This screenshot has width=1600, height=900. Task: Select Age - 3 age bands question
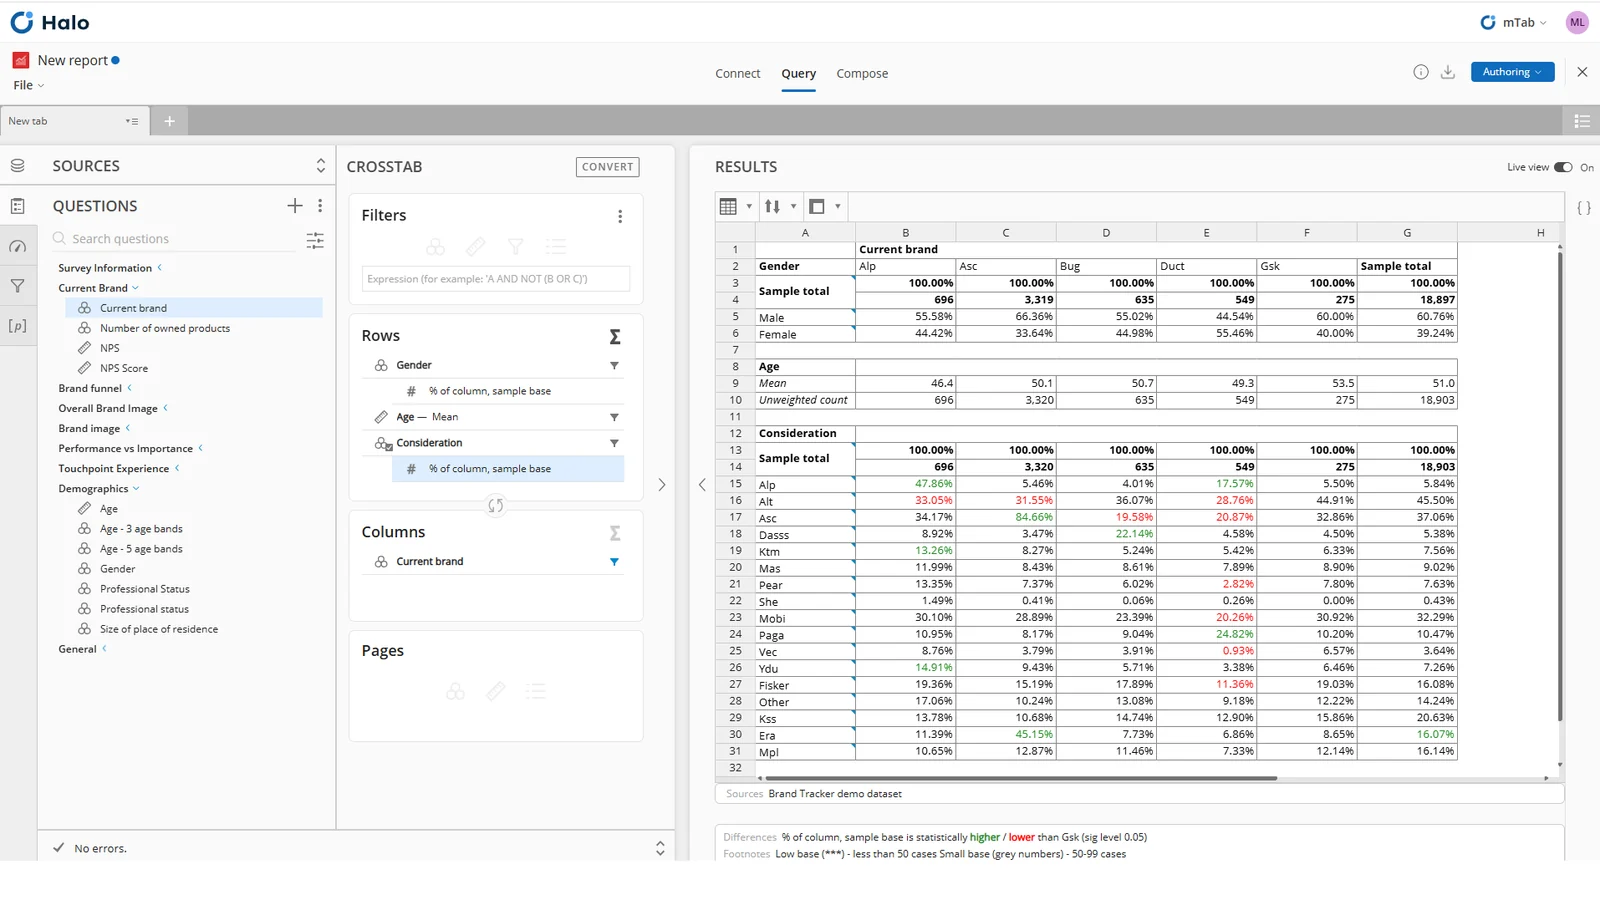click(141, 529)
